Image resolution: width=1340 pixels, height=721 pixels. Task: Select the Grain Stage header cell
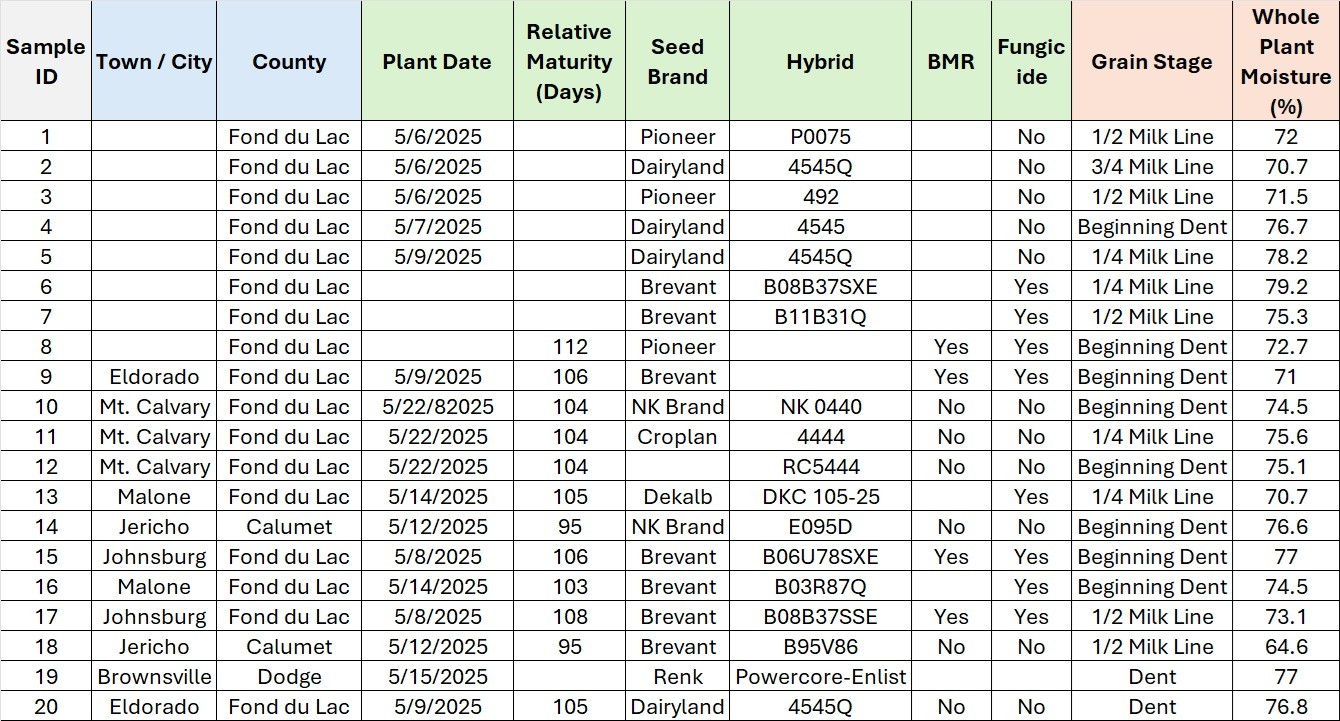point(1152,62)
